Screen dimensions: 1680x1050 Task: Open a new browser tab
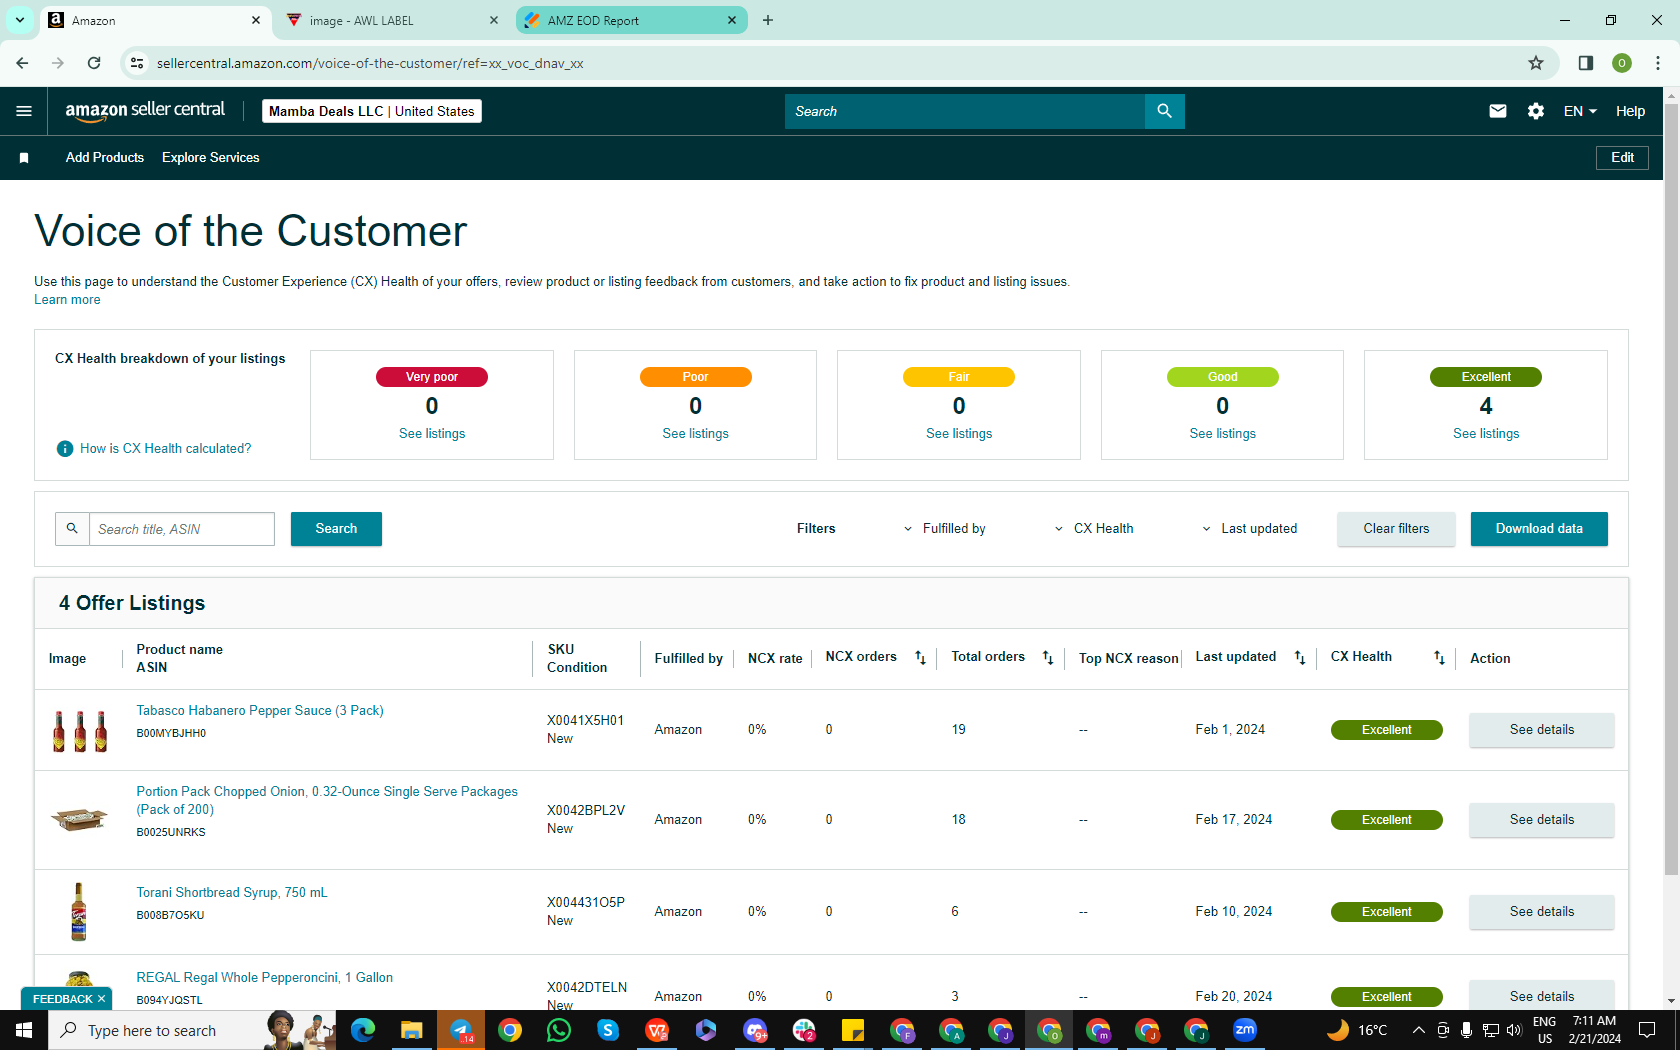pyautogui.click(x=768, y=20)
